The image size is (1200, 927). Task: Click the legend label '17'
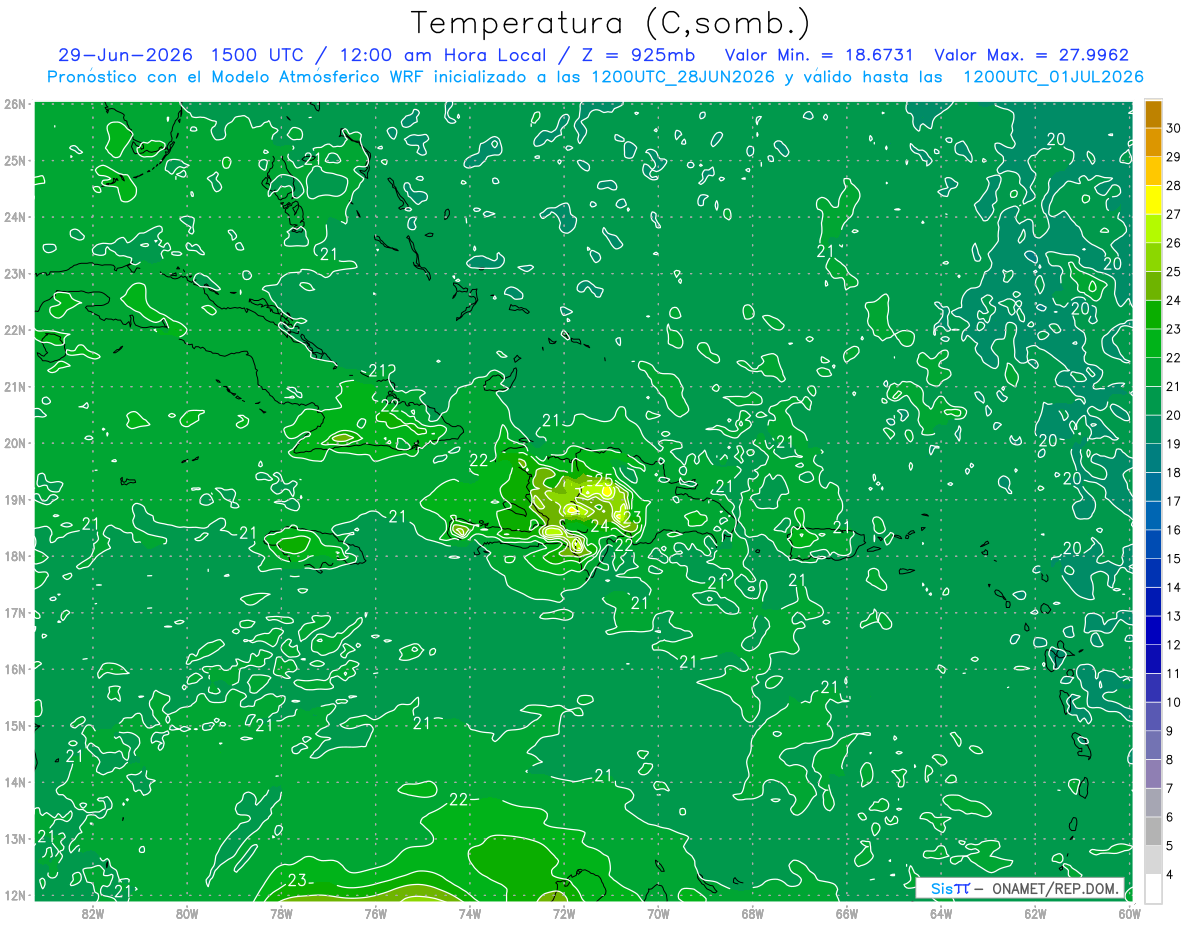pos(1174,501)
